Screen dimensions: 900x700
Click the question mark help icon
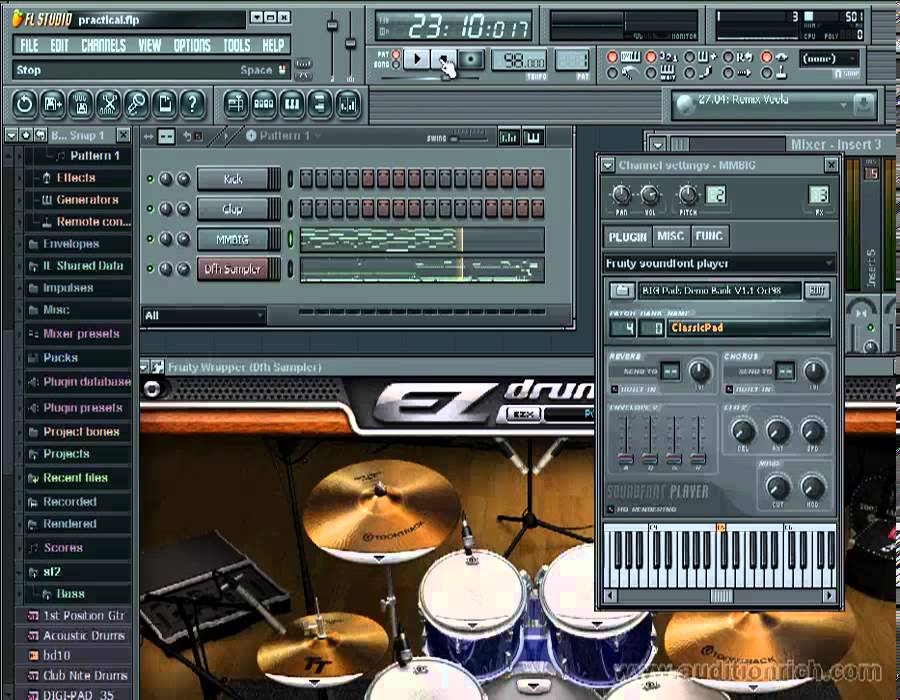tap(192, 104)
